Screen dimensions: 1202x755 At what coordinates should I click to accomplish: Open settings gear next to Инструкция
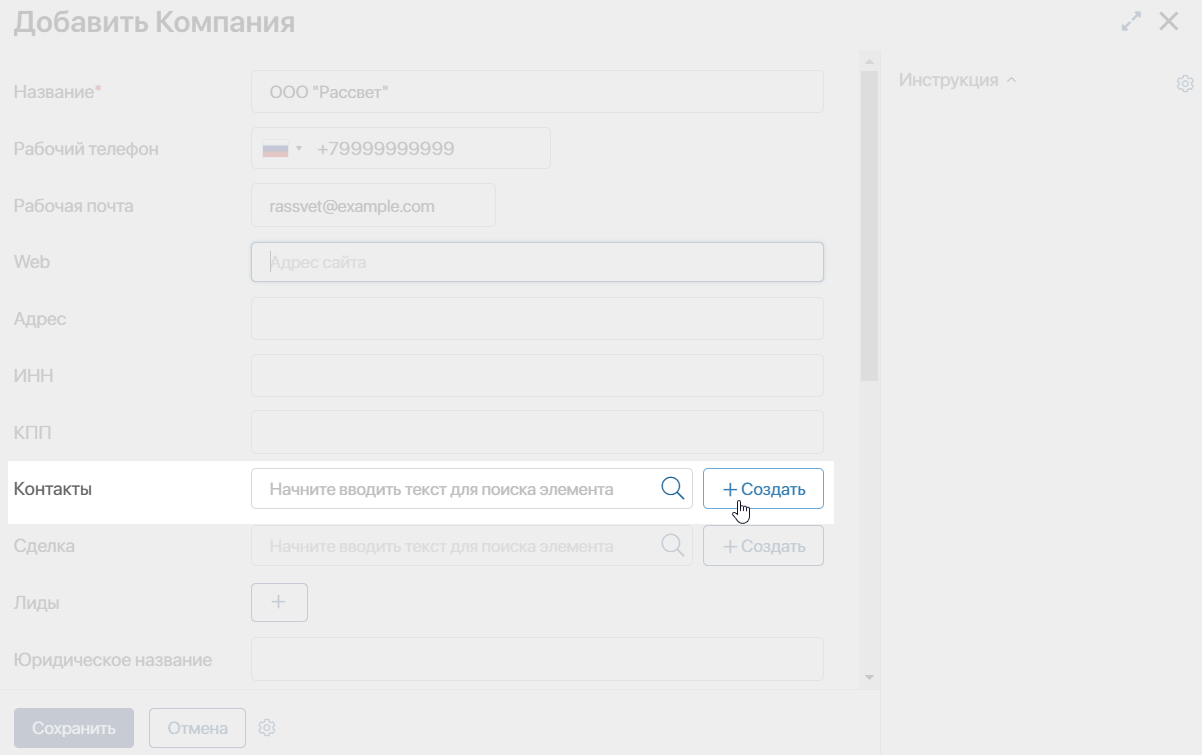click(x=1185, y=84)
